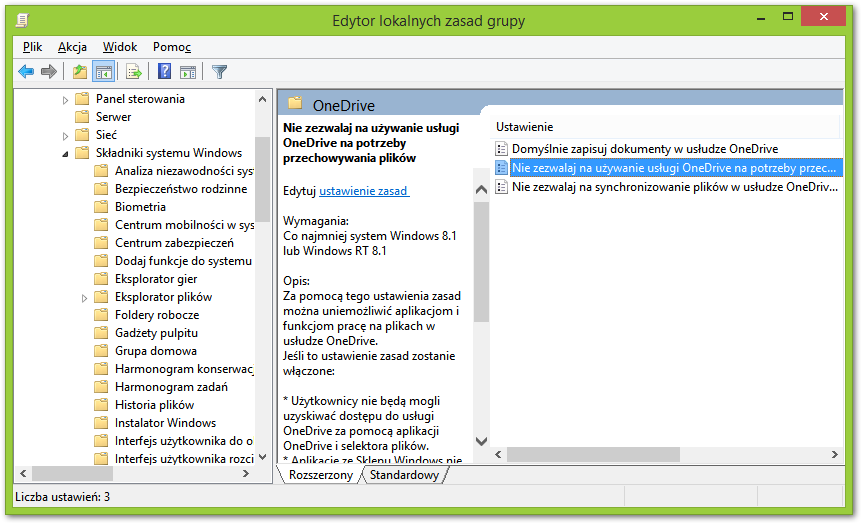The height and width of the screenshot is (524, 862).
Task: Open the Pomoc menu
Action: point(172,47)
